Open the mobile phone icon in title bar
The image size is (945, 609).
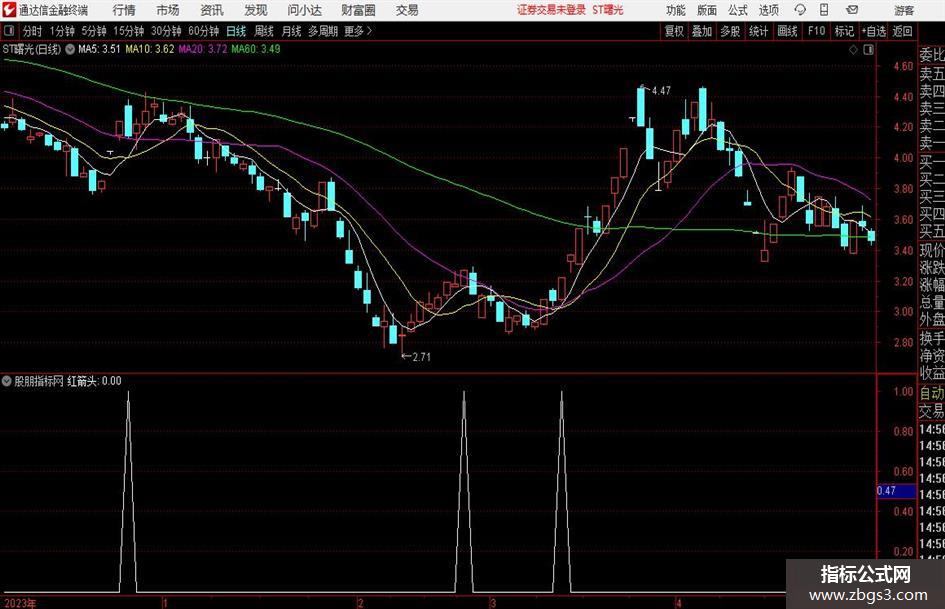tap(824, 10)
